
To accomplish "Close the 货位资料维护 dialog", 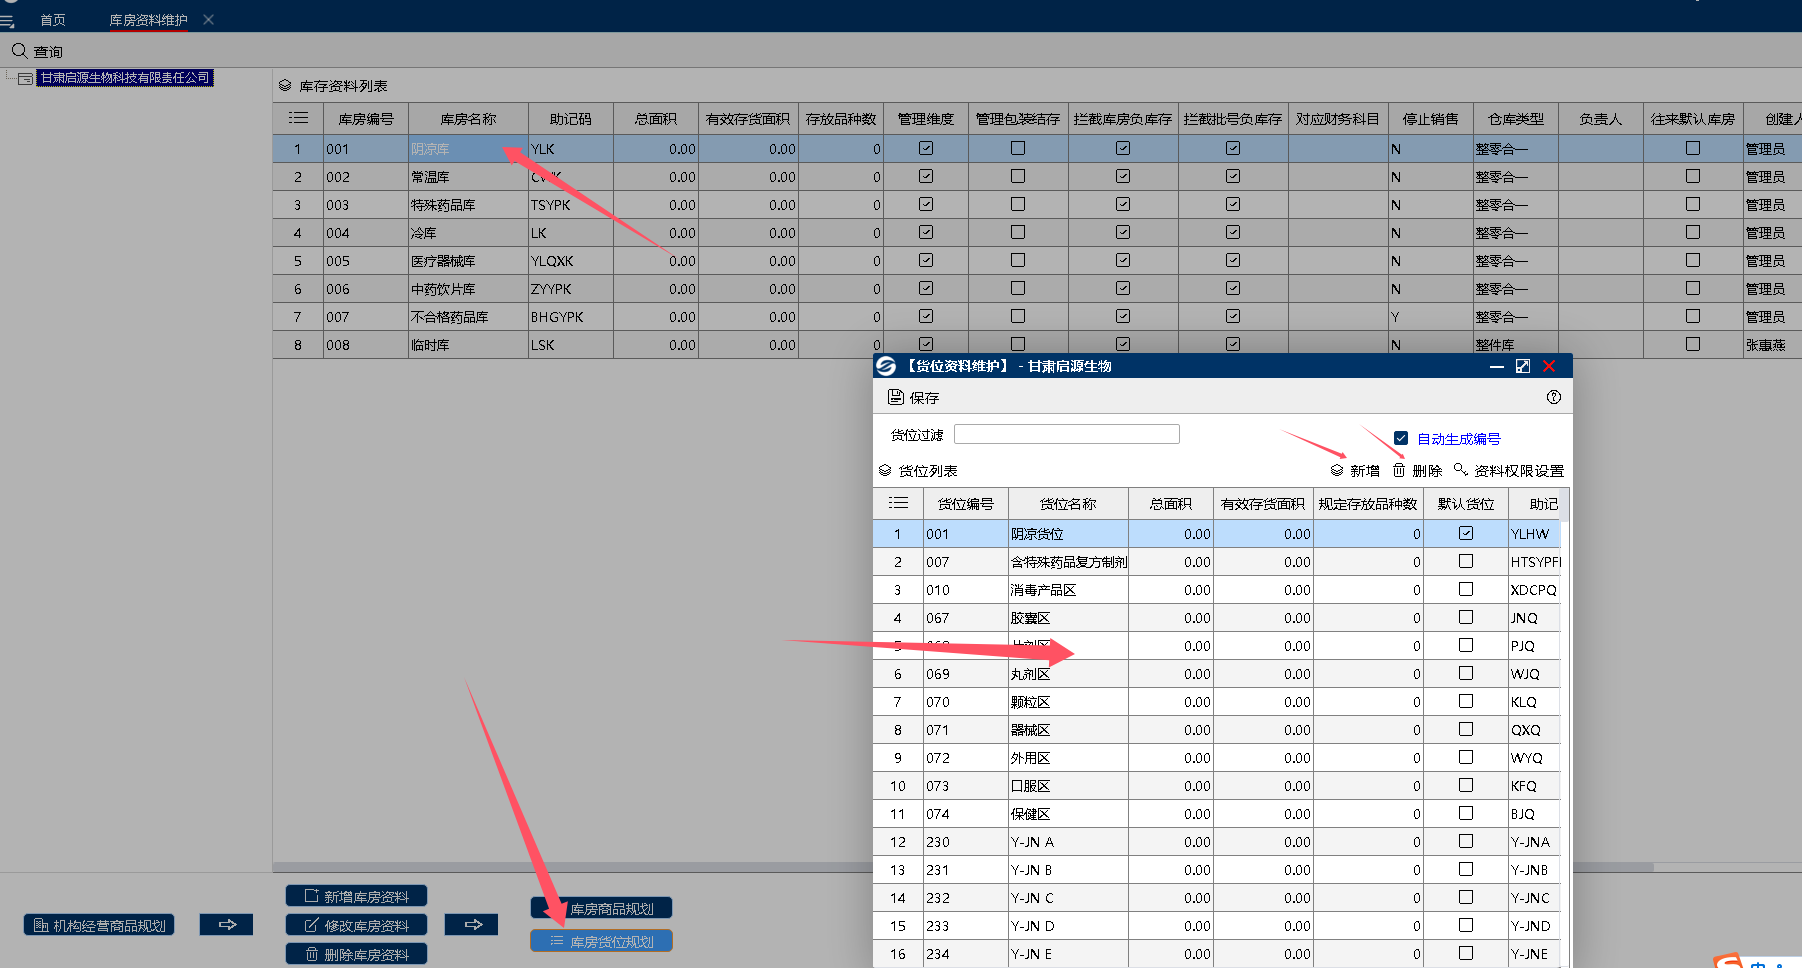I will pos(1549,366).
